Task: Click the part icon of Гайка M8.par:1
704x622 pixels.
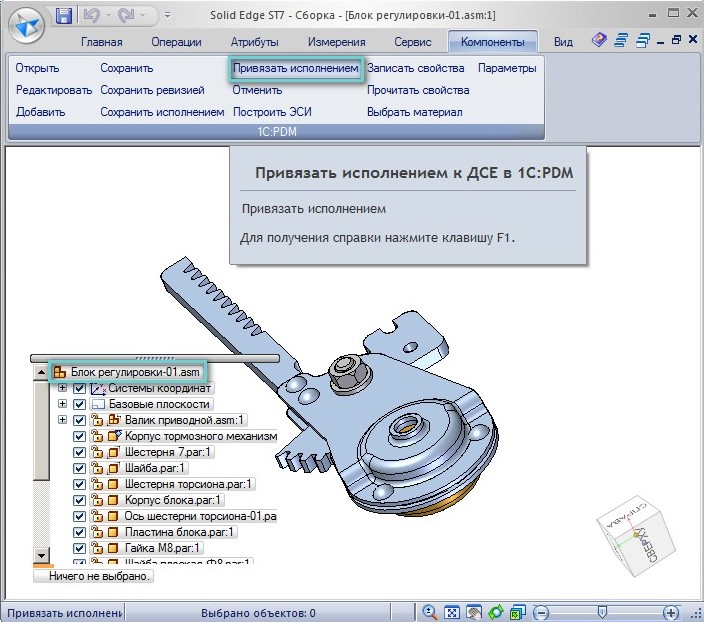Action: point(113,548)
